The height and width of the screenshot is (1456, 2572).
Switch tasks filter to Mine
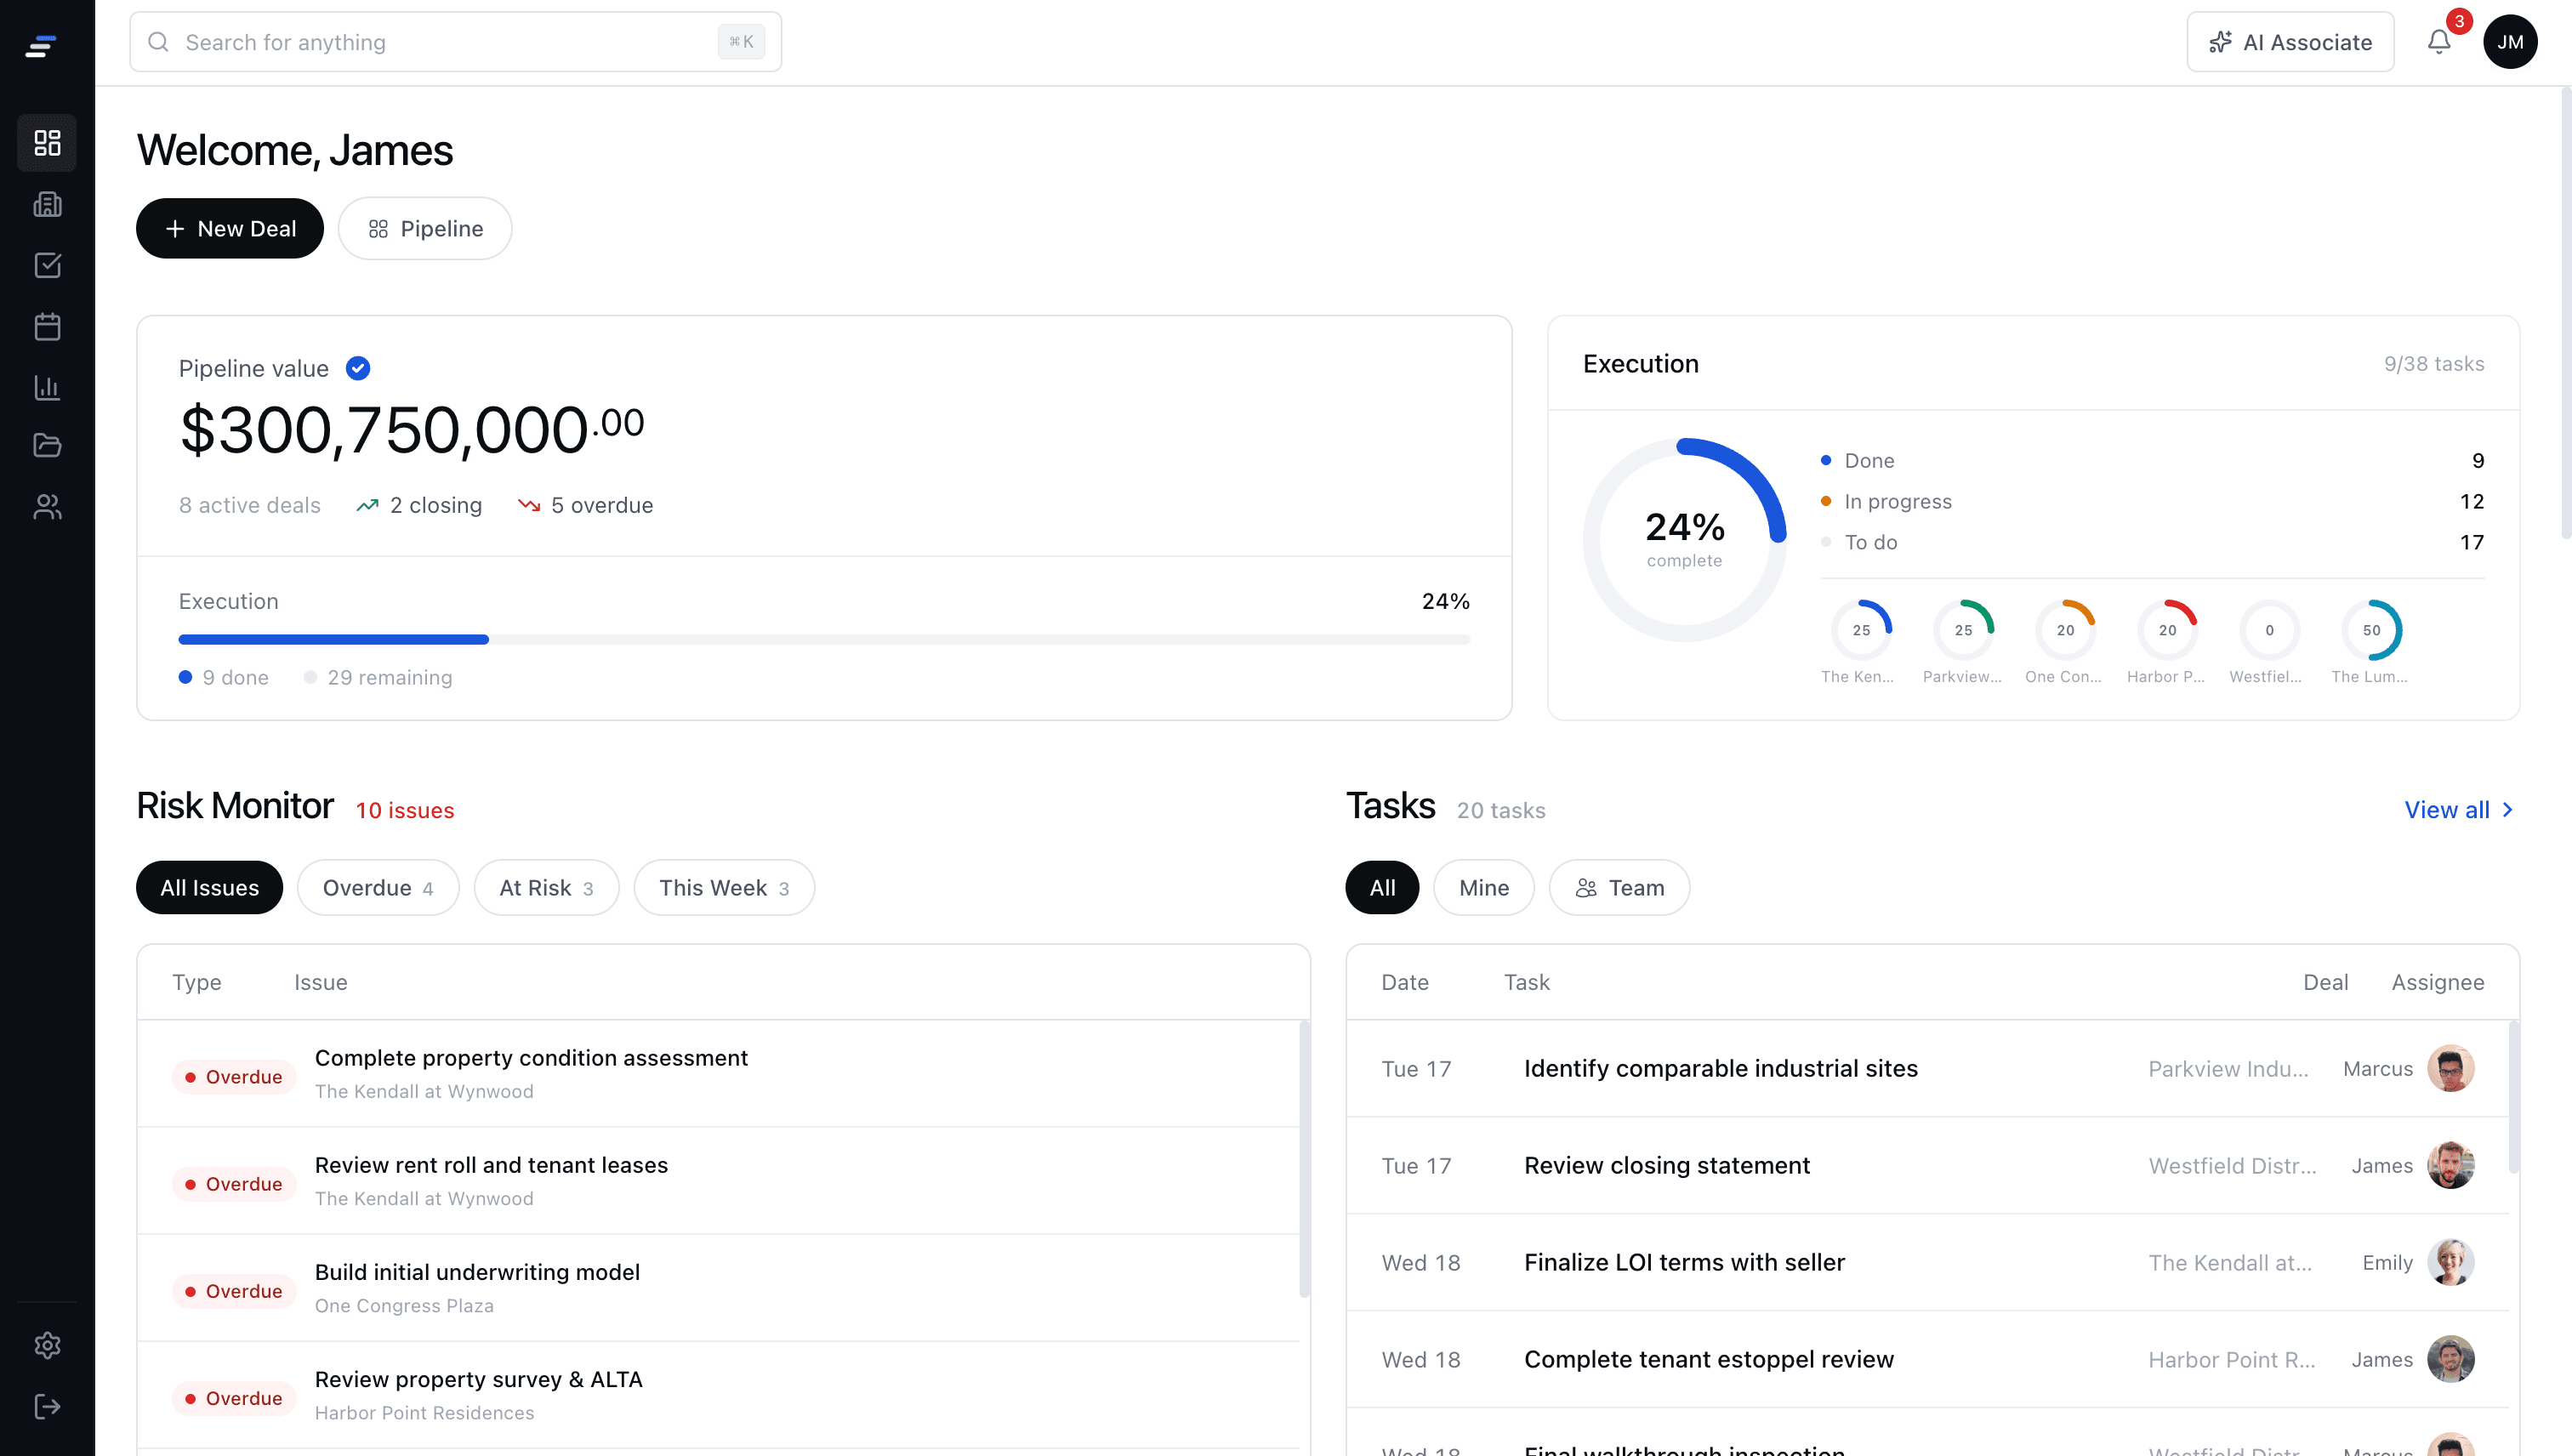[x=1483, y=887]
